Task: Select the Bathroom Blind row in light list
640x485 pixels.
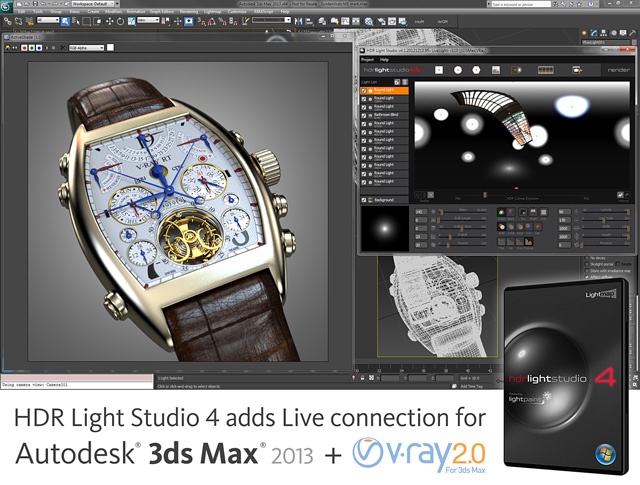Action: pos(384,116)
